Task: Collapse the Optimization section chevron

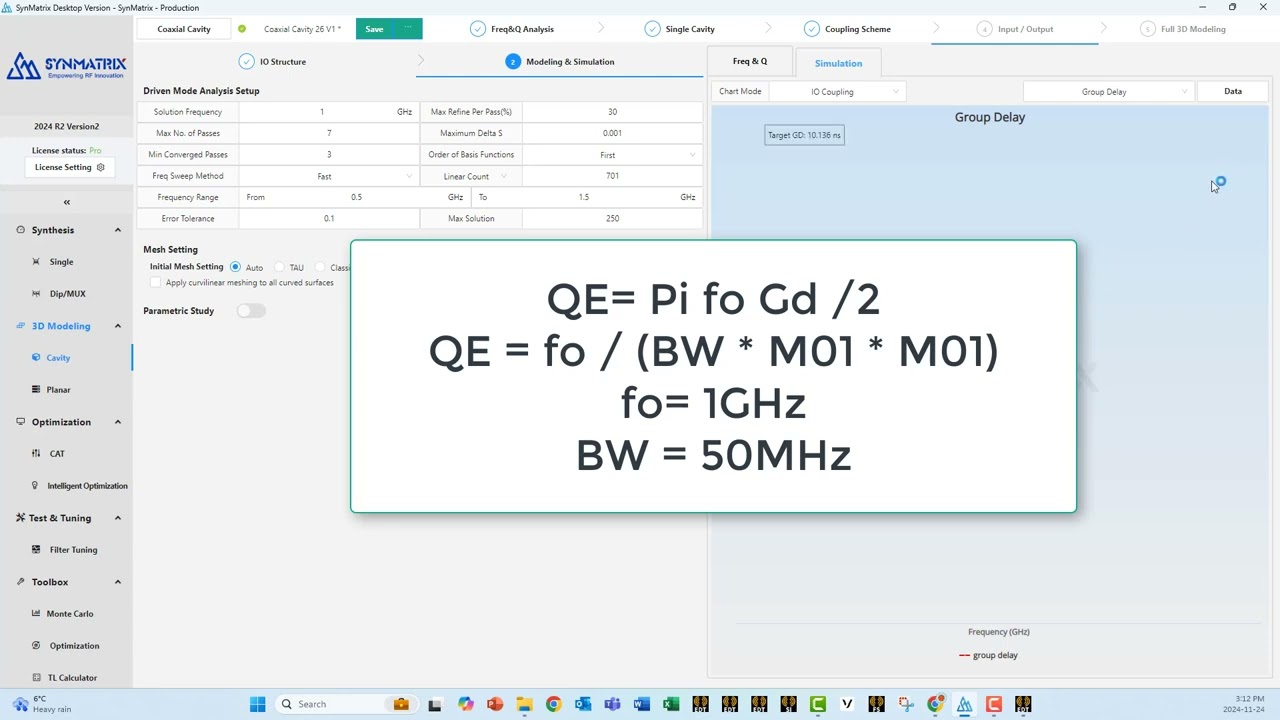Action: [117, 422]
